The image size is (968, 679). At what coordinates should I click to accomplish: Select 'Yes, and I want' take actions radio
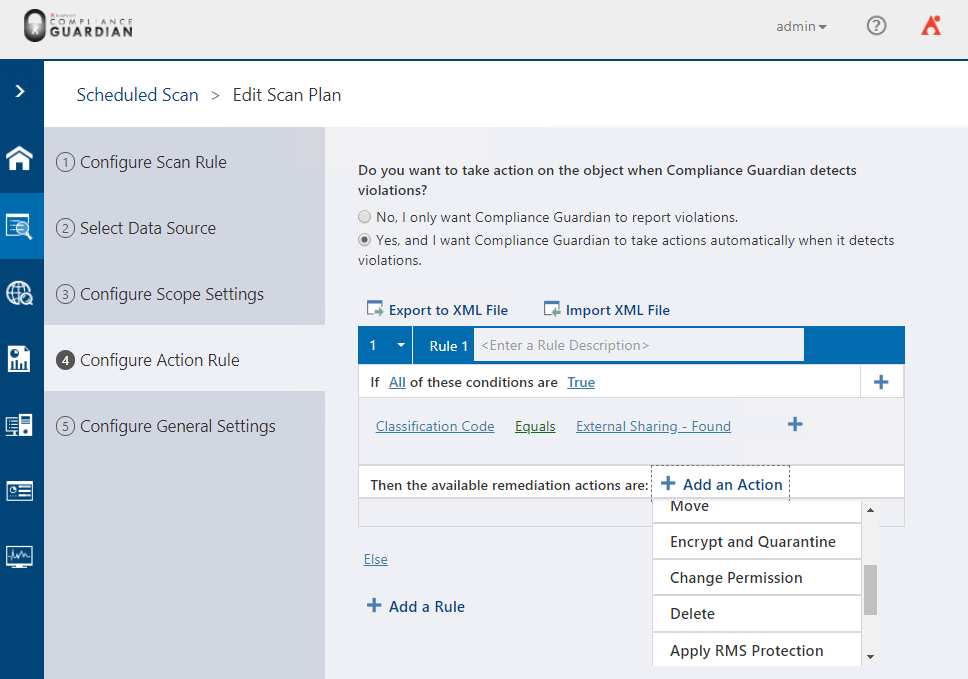[364, 240]
